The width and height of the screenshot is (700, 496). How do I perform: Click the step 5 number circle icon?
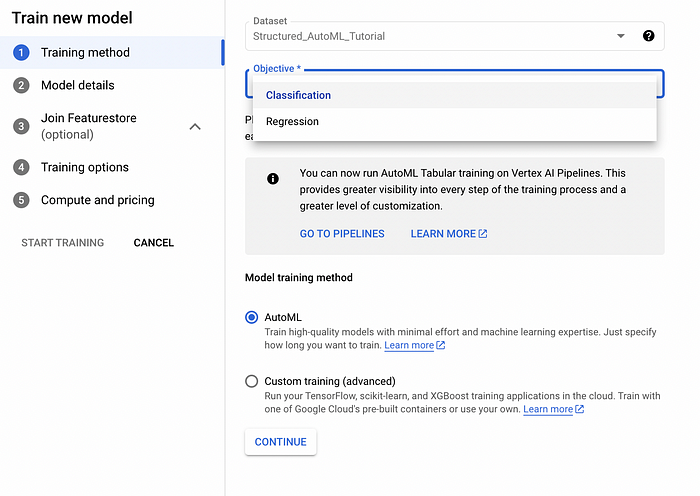[x=21, y=200]
